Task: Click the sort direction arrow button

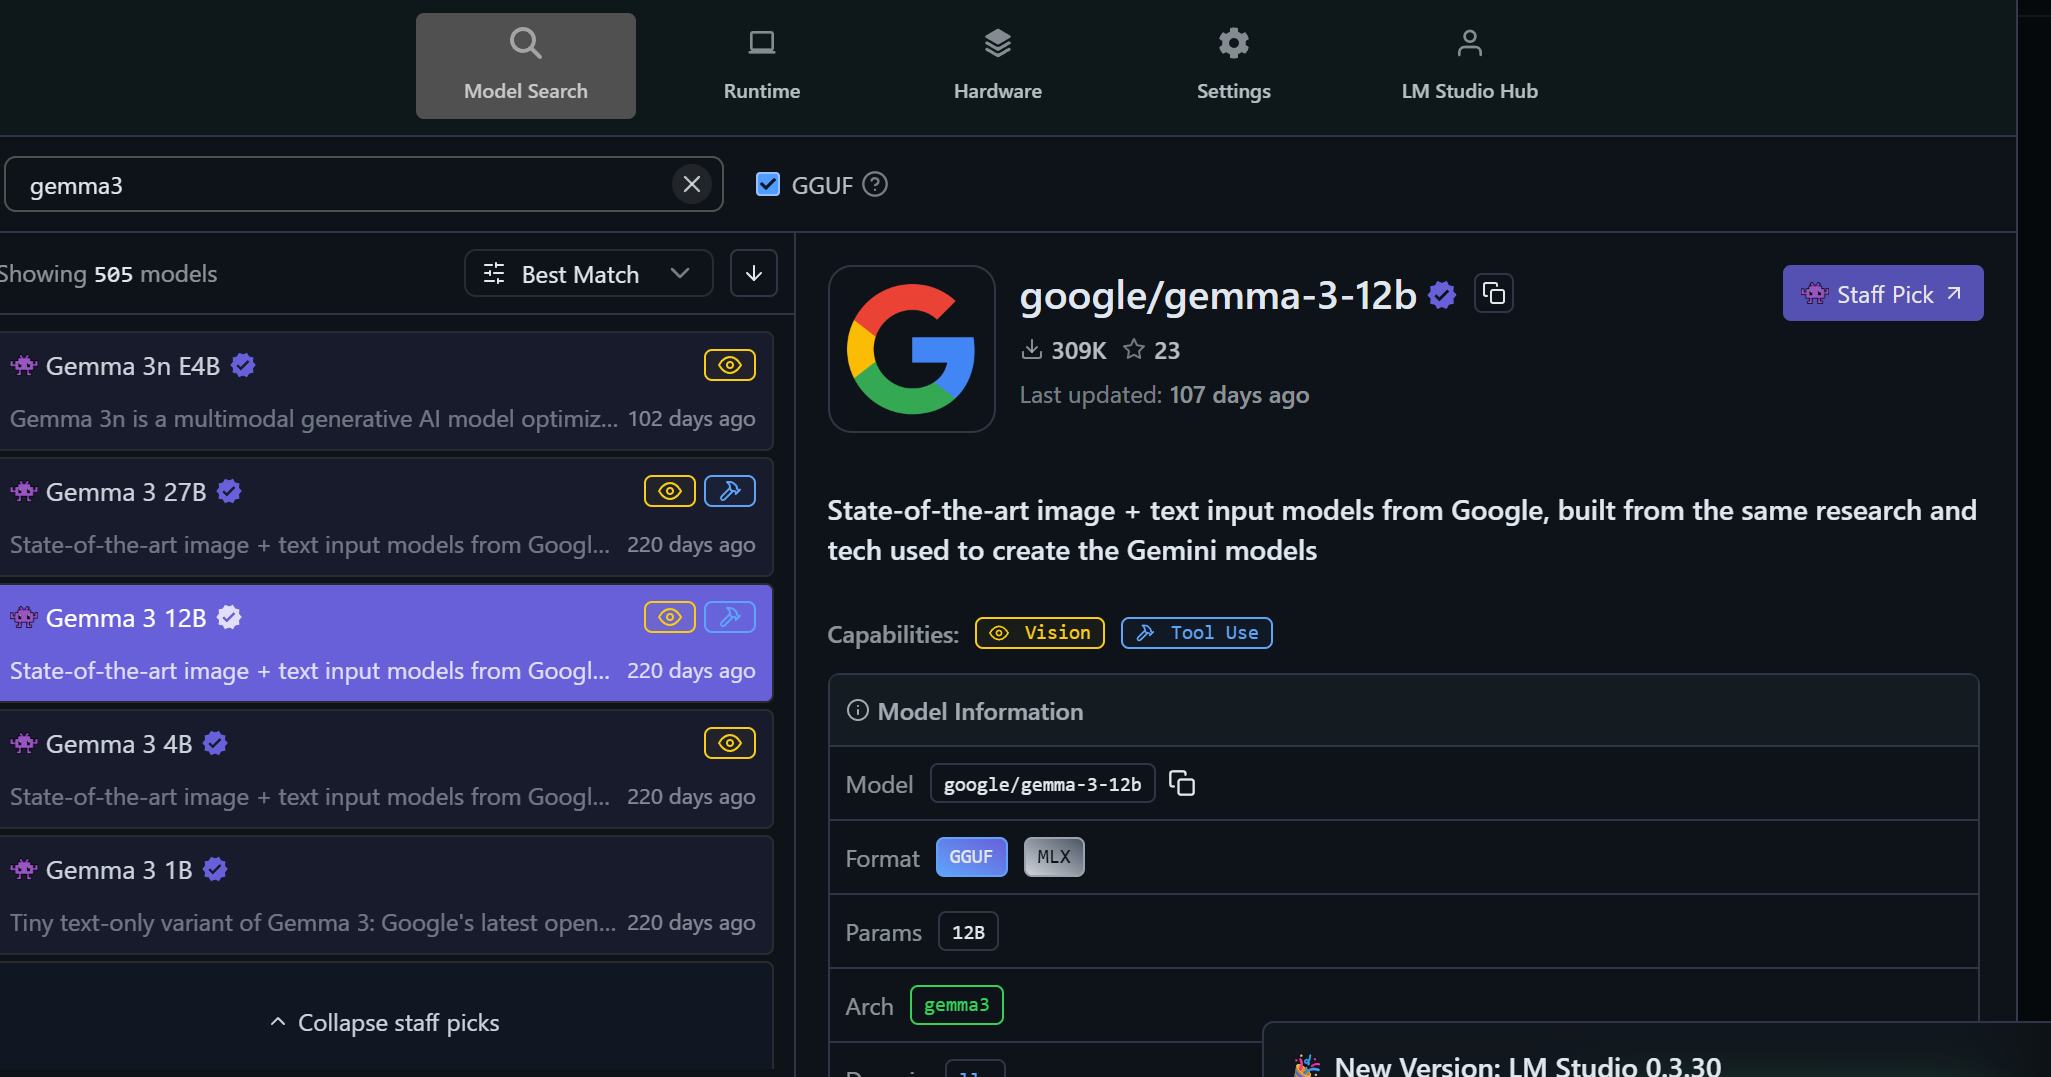Action: pos(753,274)
